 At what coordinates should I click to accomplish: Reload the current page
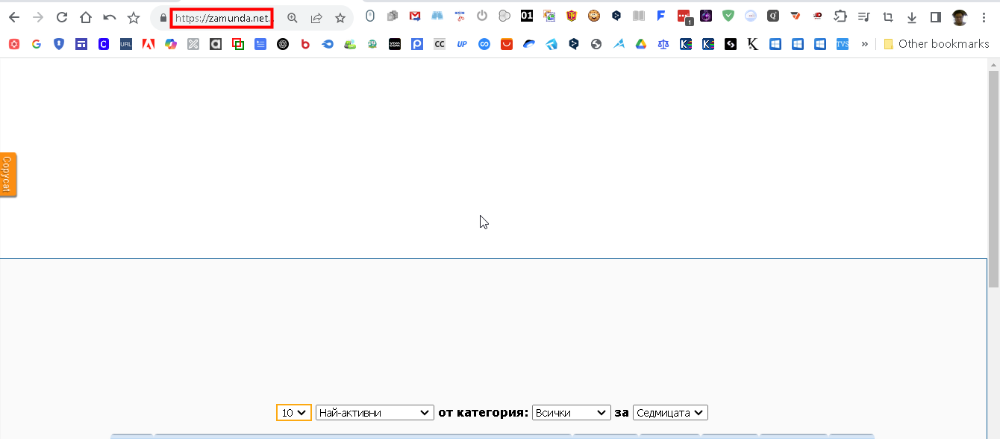[x=62, y=18]
